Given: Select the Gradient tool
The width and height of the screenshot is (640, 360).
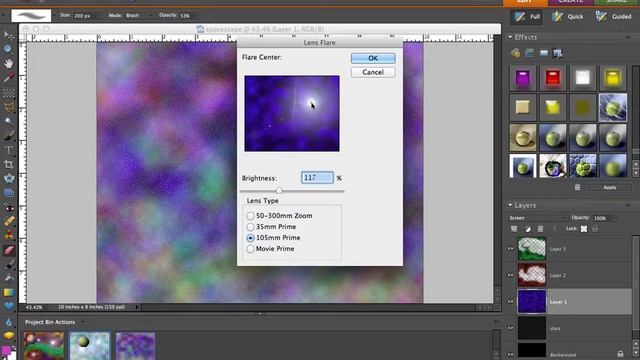Looking at the screenshot, I should [9, 293].
